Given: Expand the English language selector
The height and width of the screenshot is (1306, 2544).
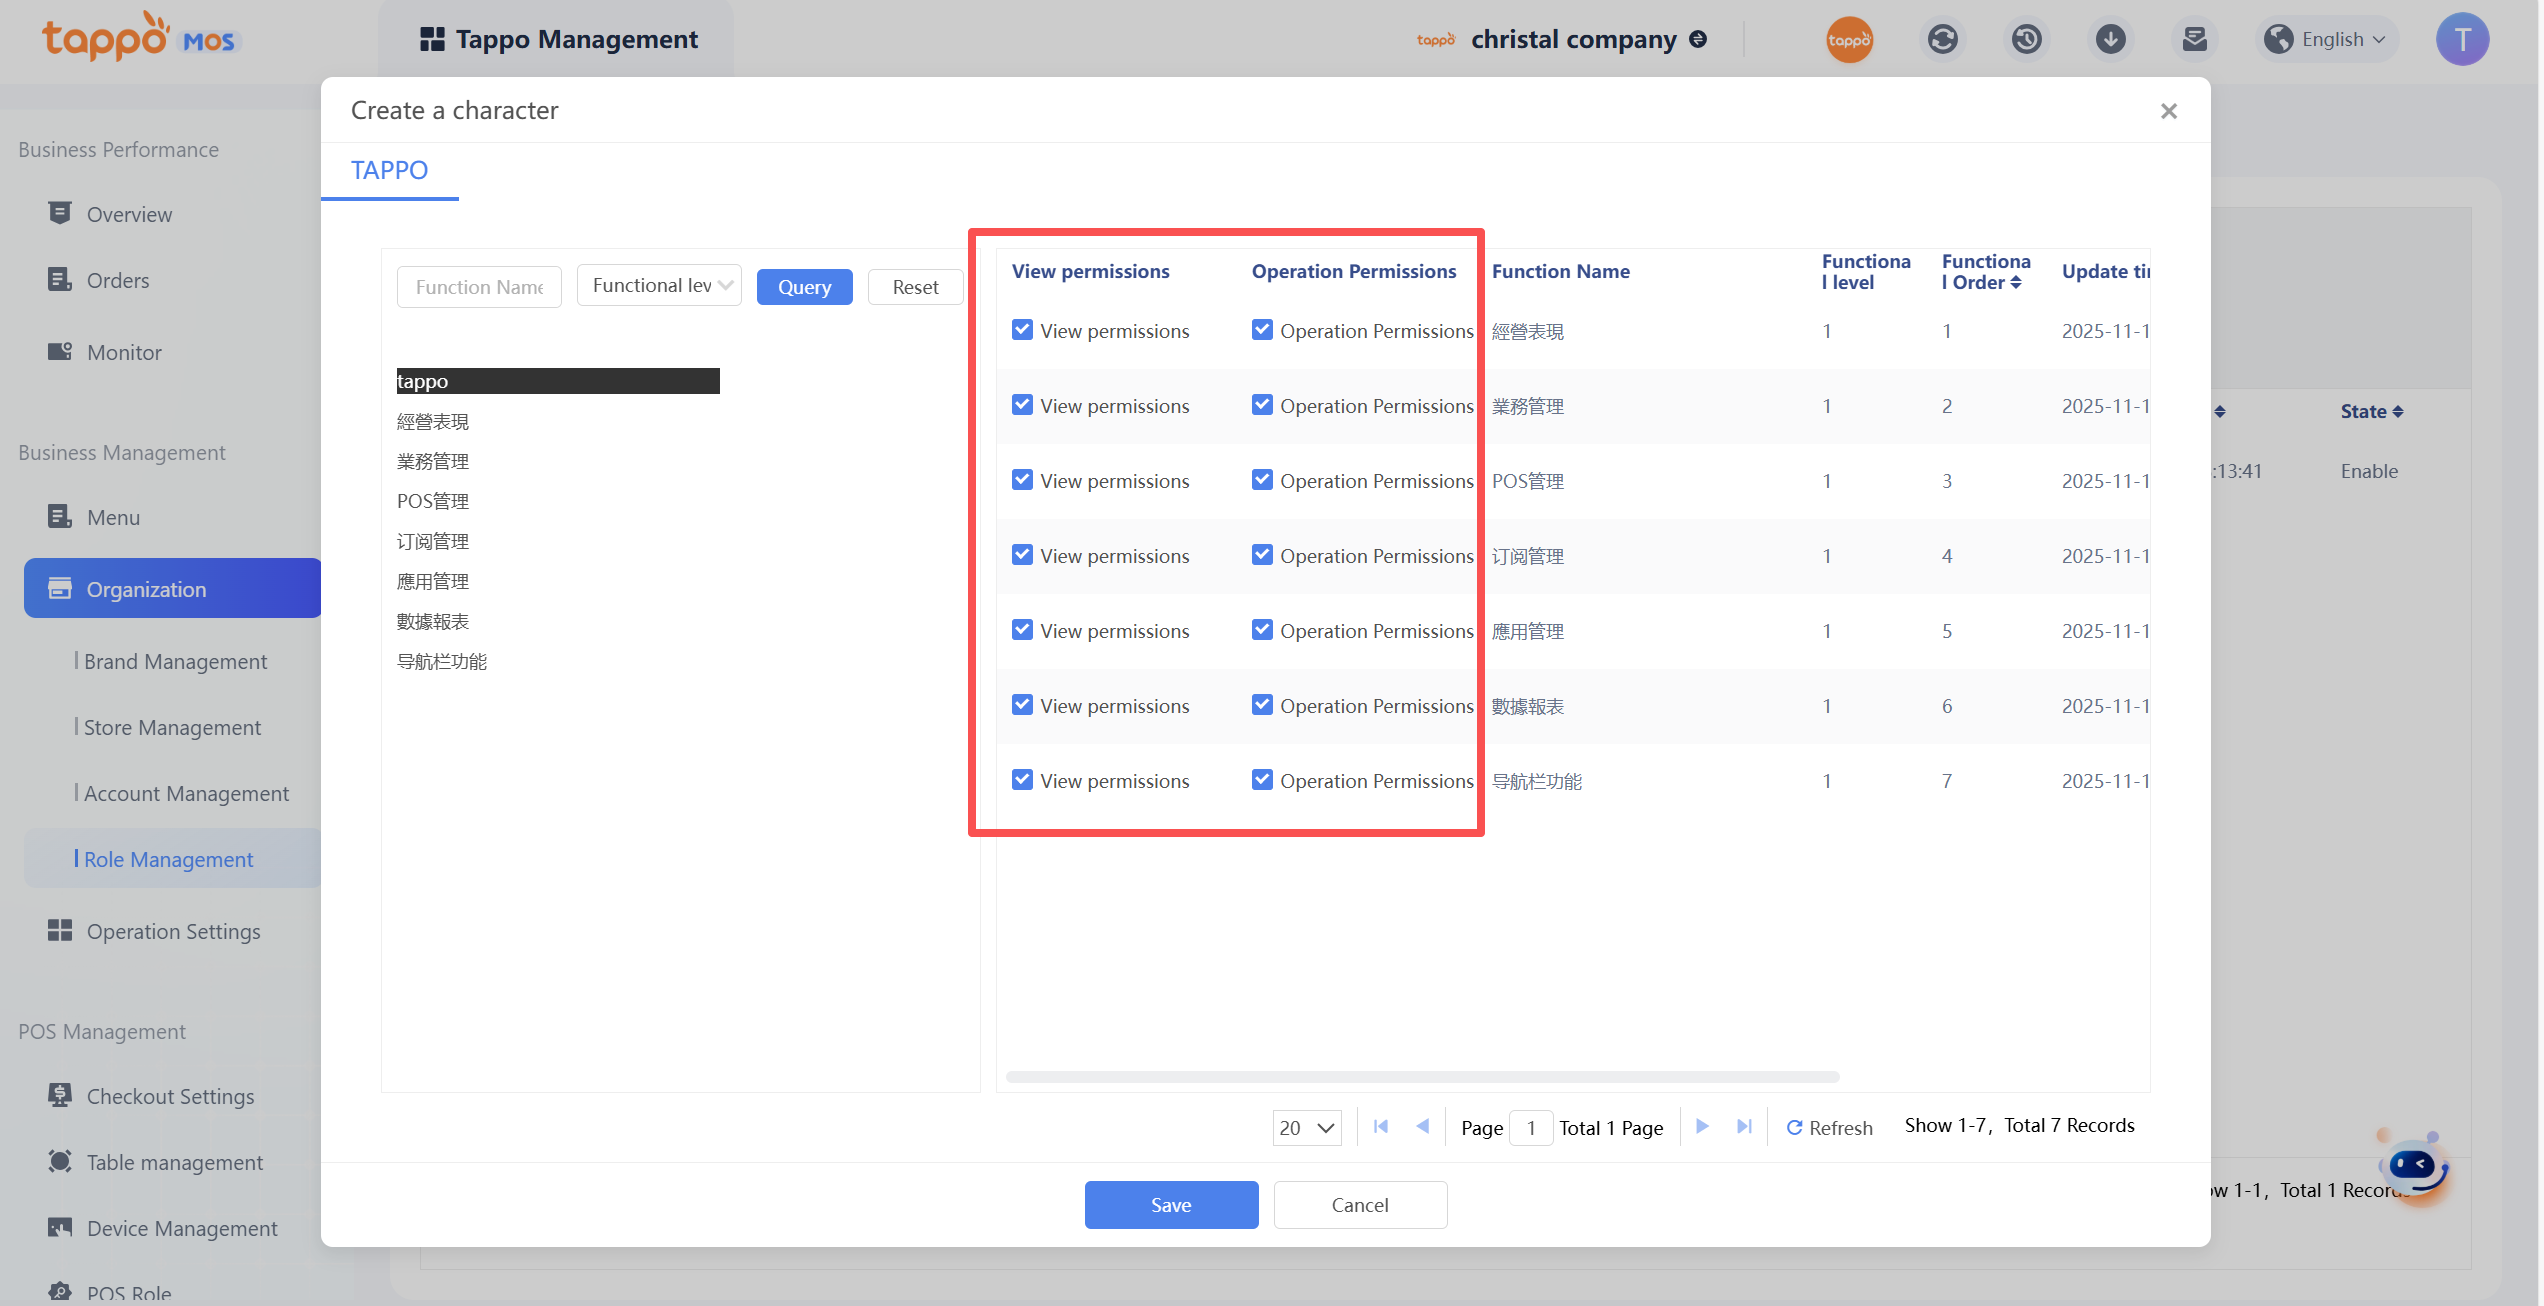Looking at the screenshot, I should coord(2330,40).
